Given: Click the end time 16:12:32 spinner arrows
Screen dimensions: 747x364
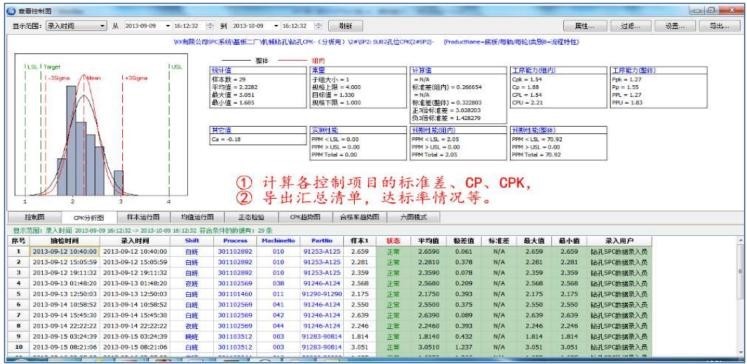Looking at the screenshot, I should pos(319,26).
